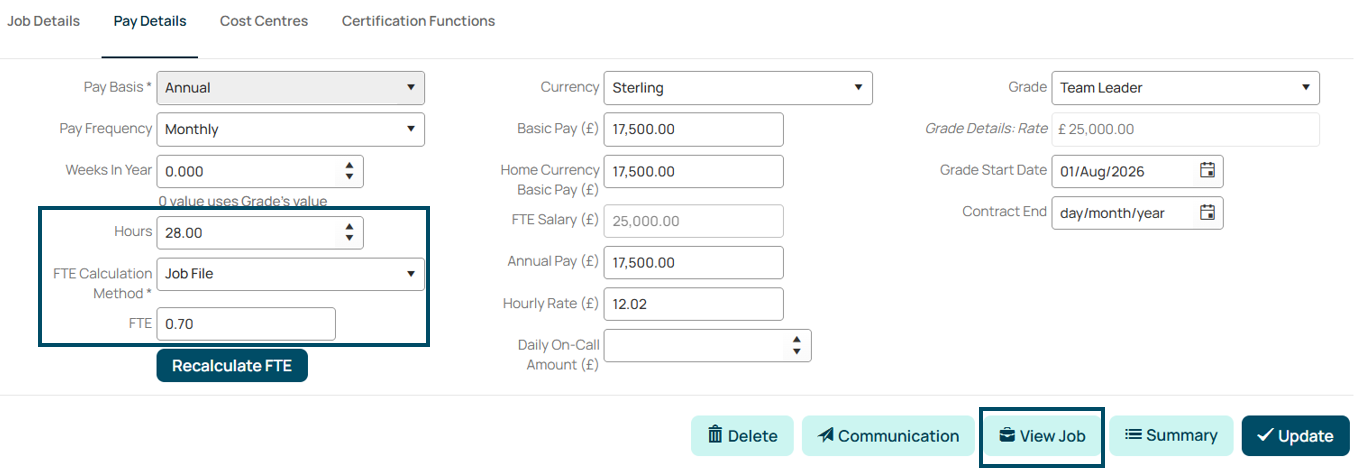Expand the Grade dropdown showing Team Leader
1357x473 pixels.
(x=1186, y=88)
